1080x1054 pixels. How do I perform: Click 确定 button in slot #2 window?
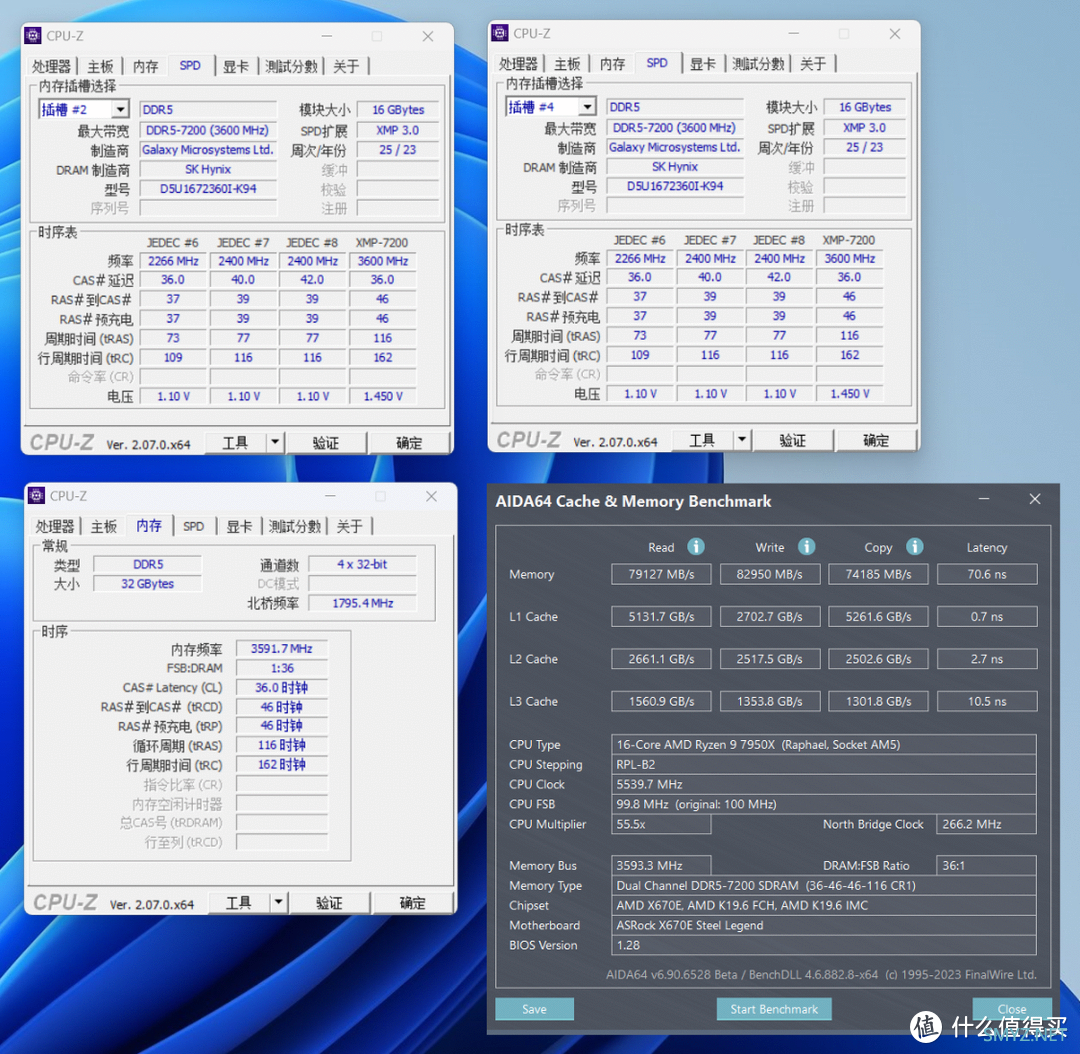(409, 443)
